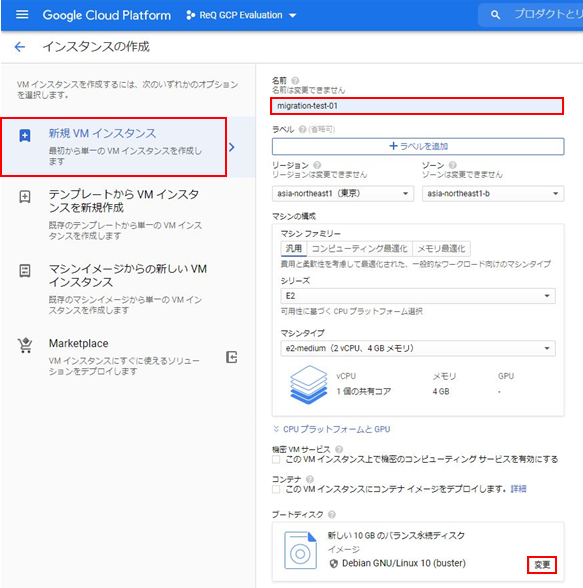Image resolution: width=583 pixels, height=588 pixels.
Task: Open the region dropdown asia-northeast1 (東京)
Action: pos(343,194)
